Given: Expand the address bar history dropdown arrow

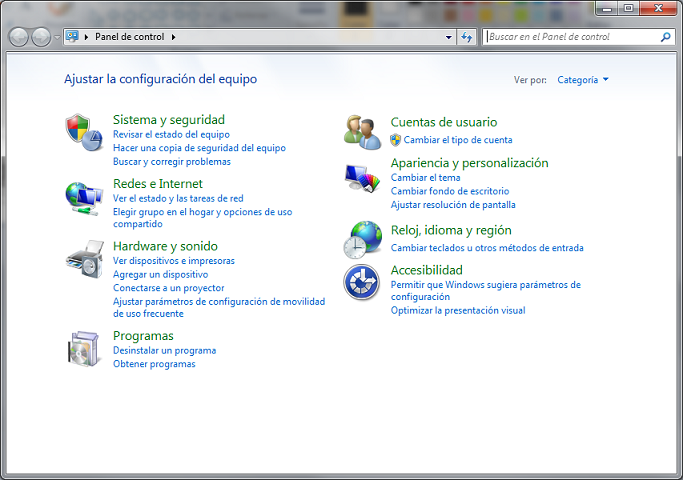Looking at the screenshot, I should (449, 37).
